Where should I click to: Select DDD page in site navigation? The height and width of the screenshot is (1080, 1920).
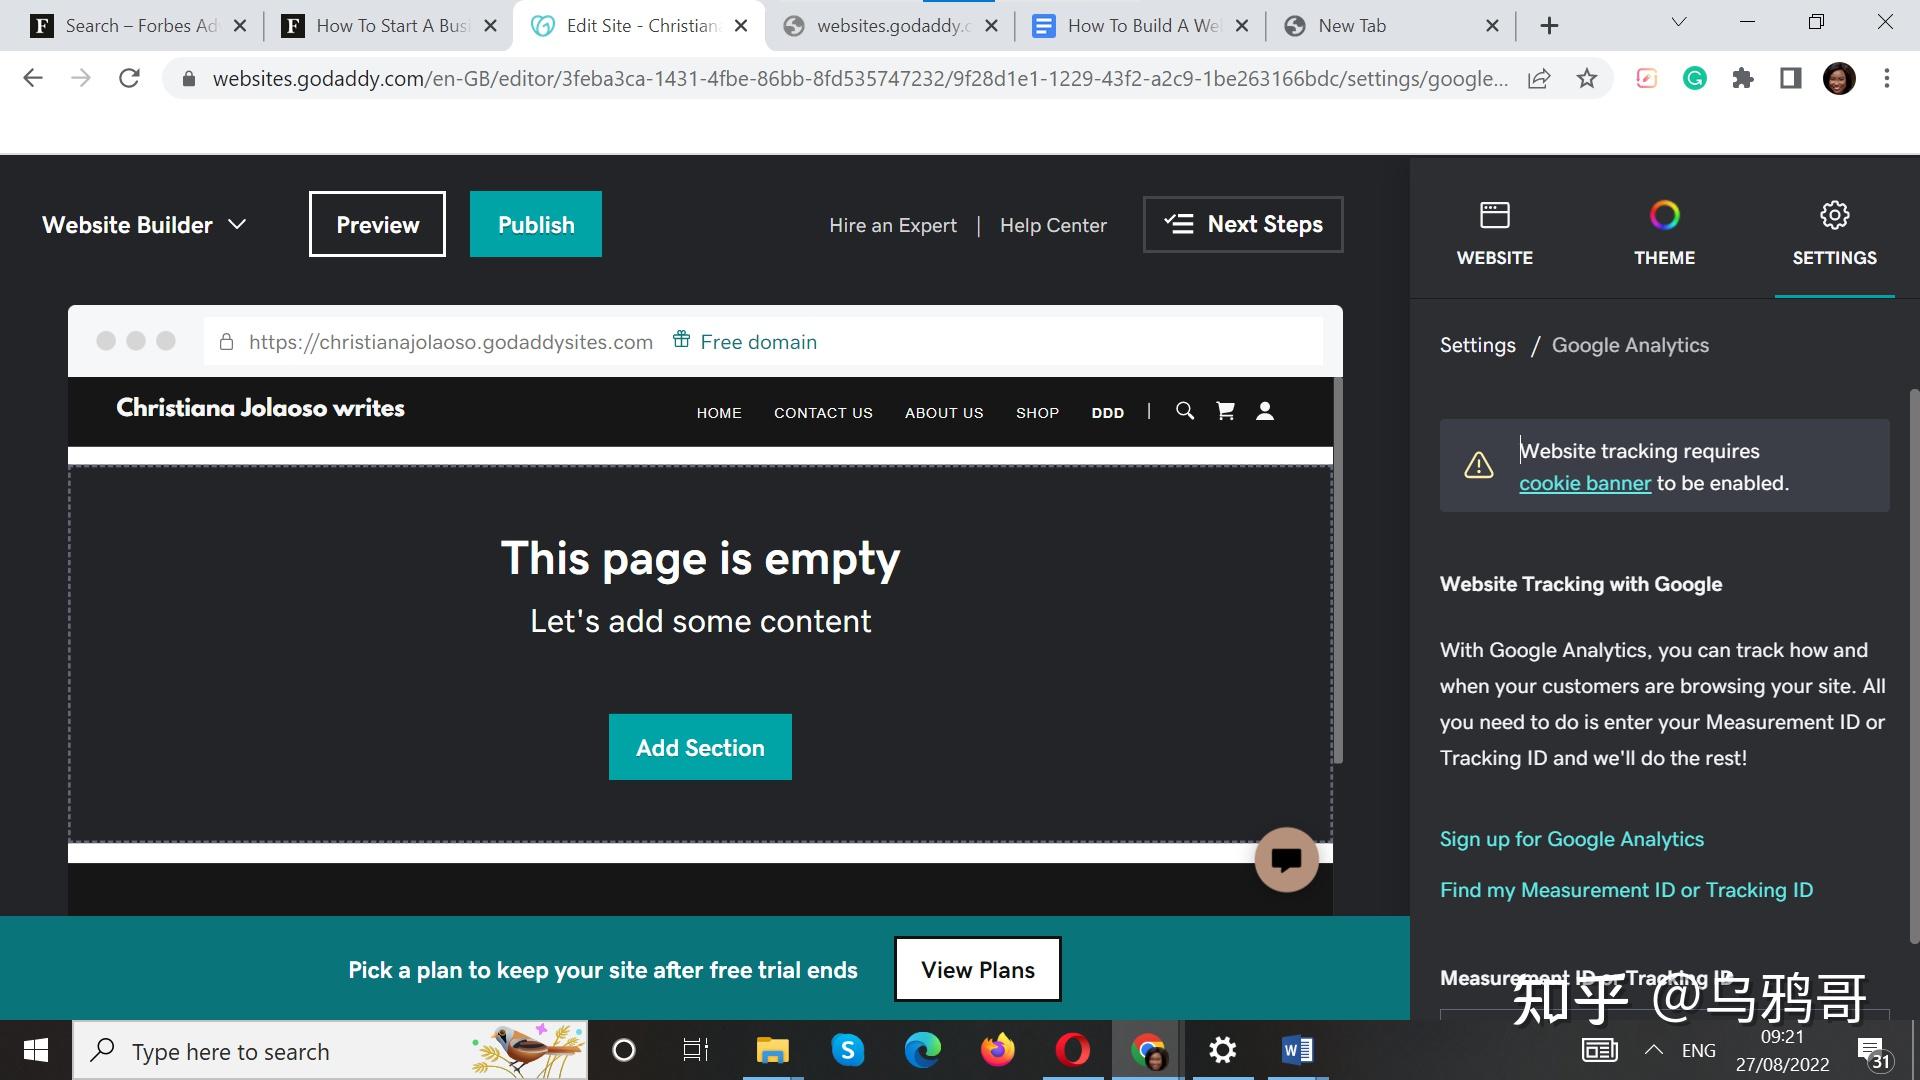point(1107,413)
